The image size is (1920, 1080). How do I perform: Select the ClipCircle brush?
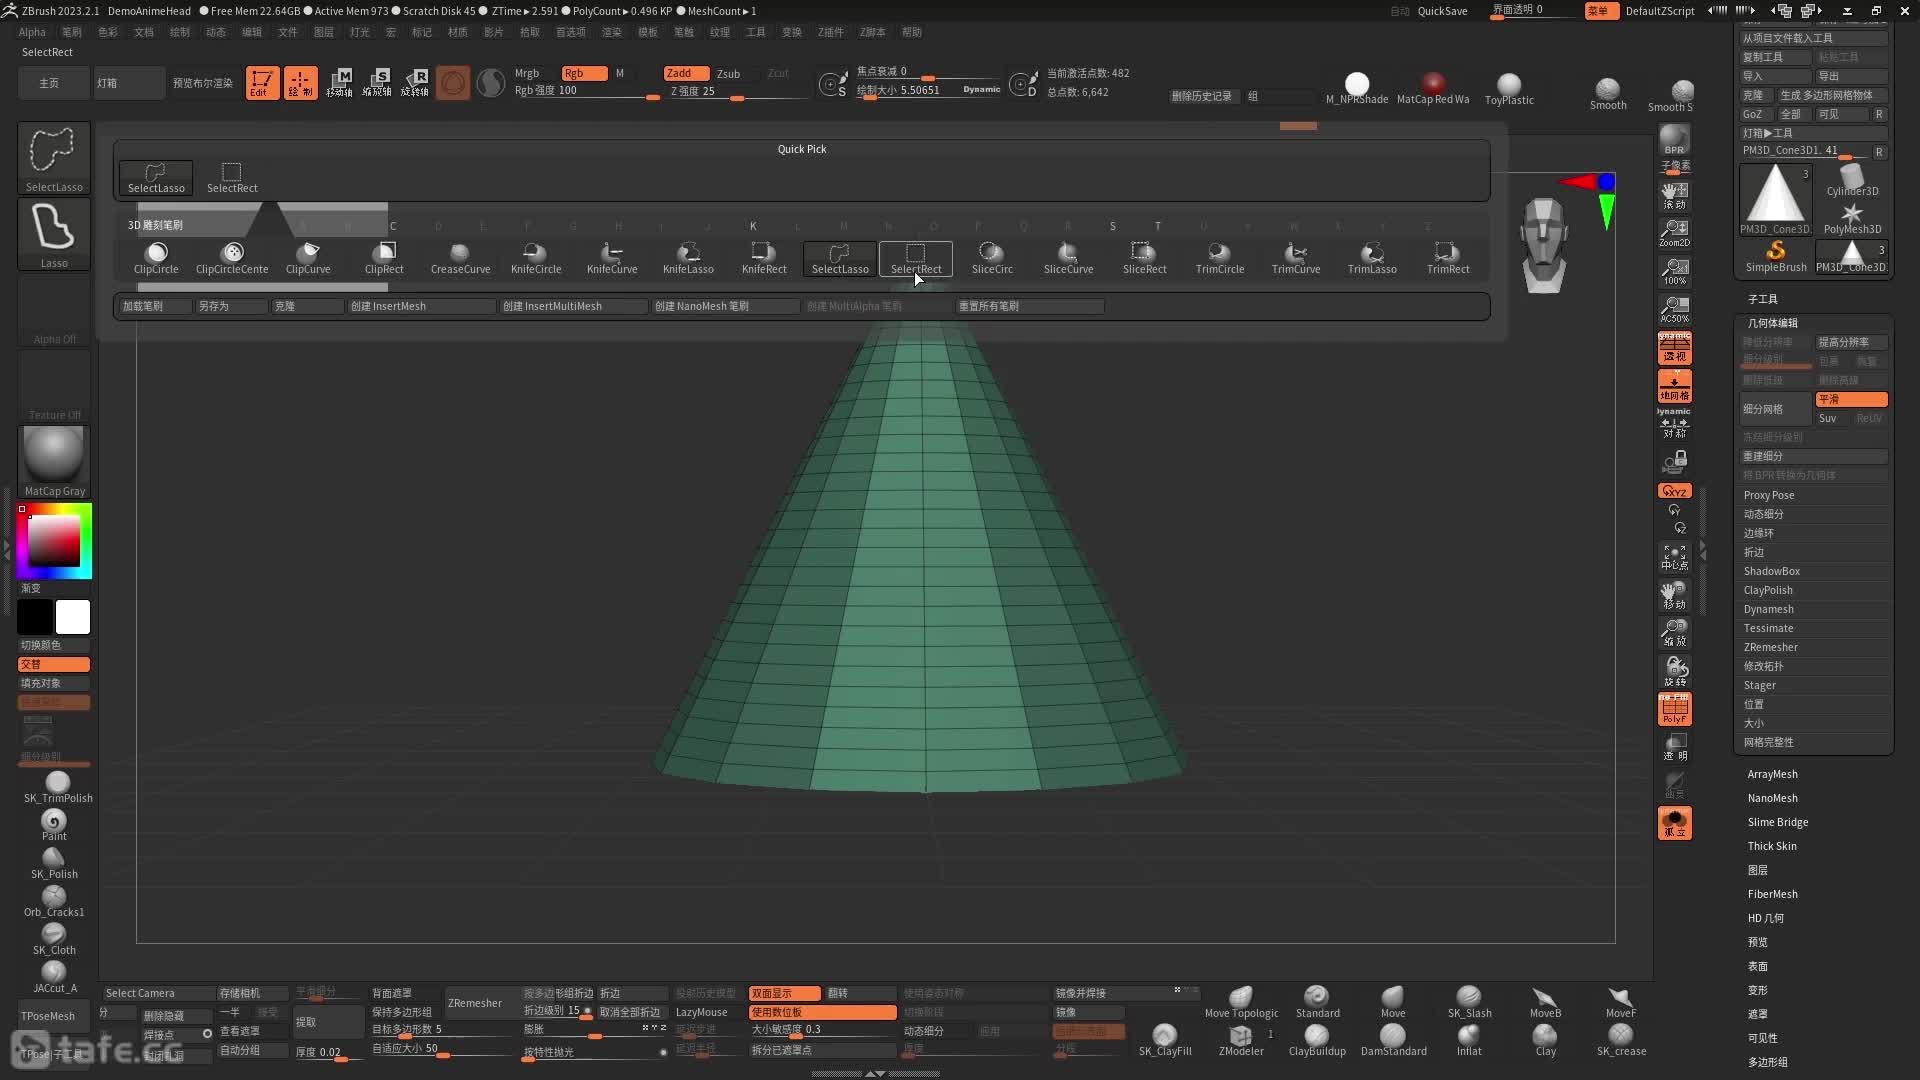[x=156, y=258]
